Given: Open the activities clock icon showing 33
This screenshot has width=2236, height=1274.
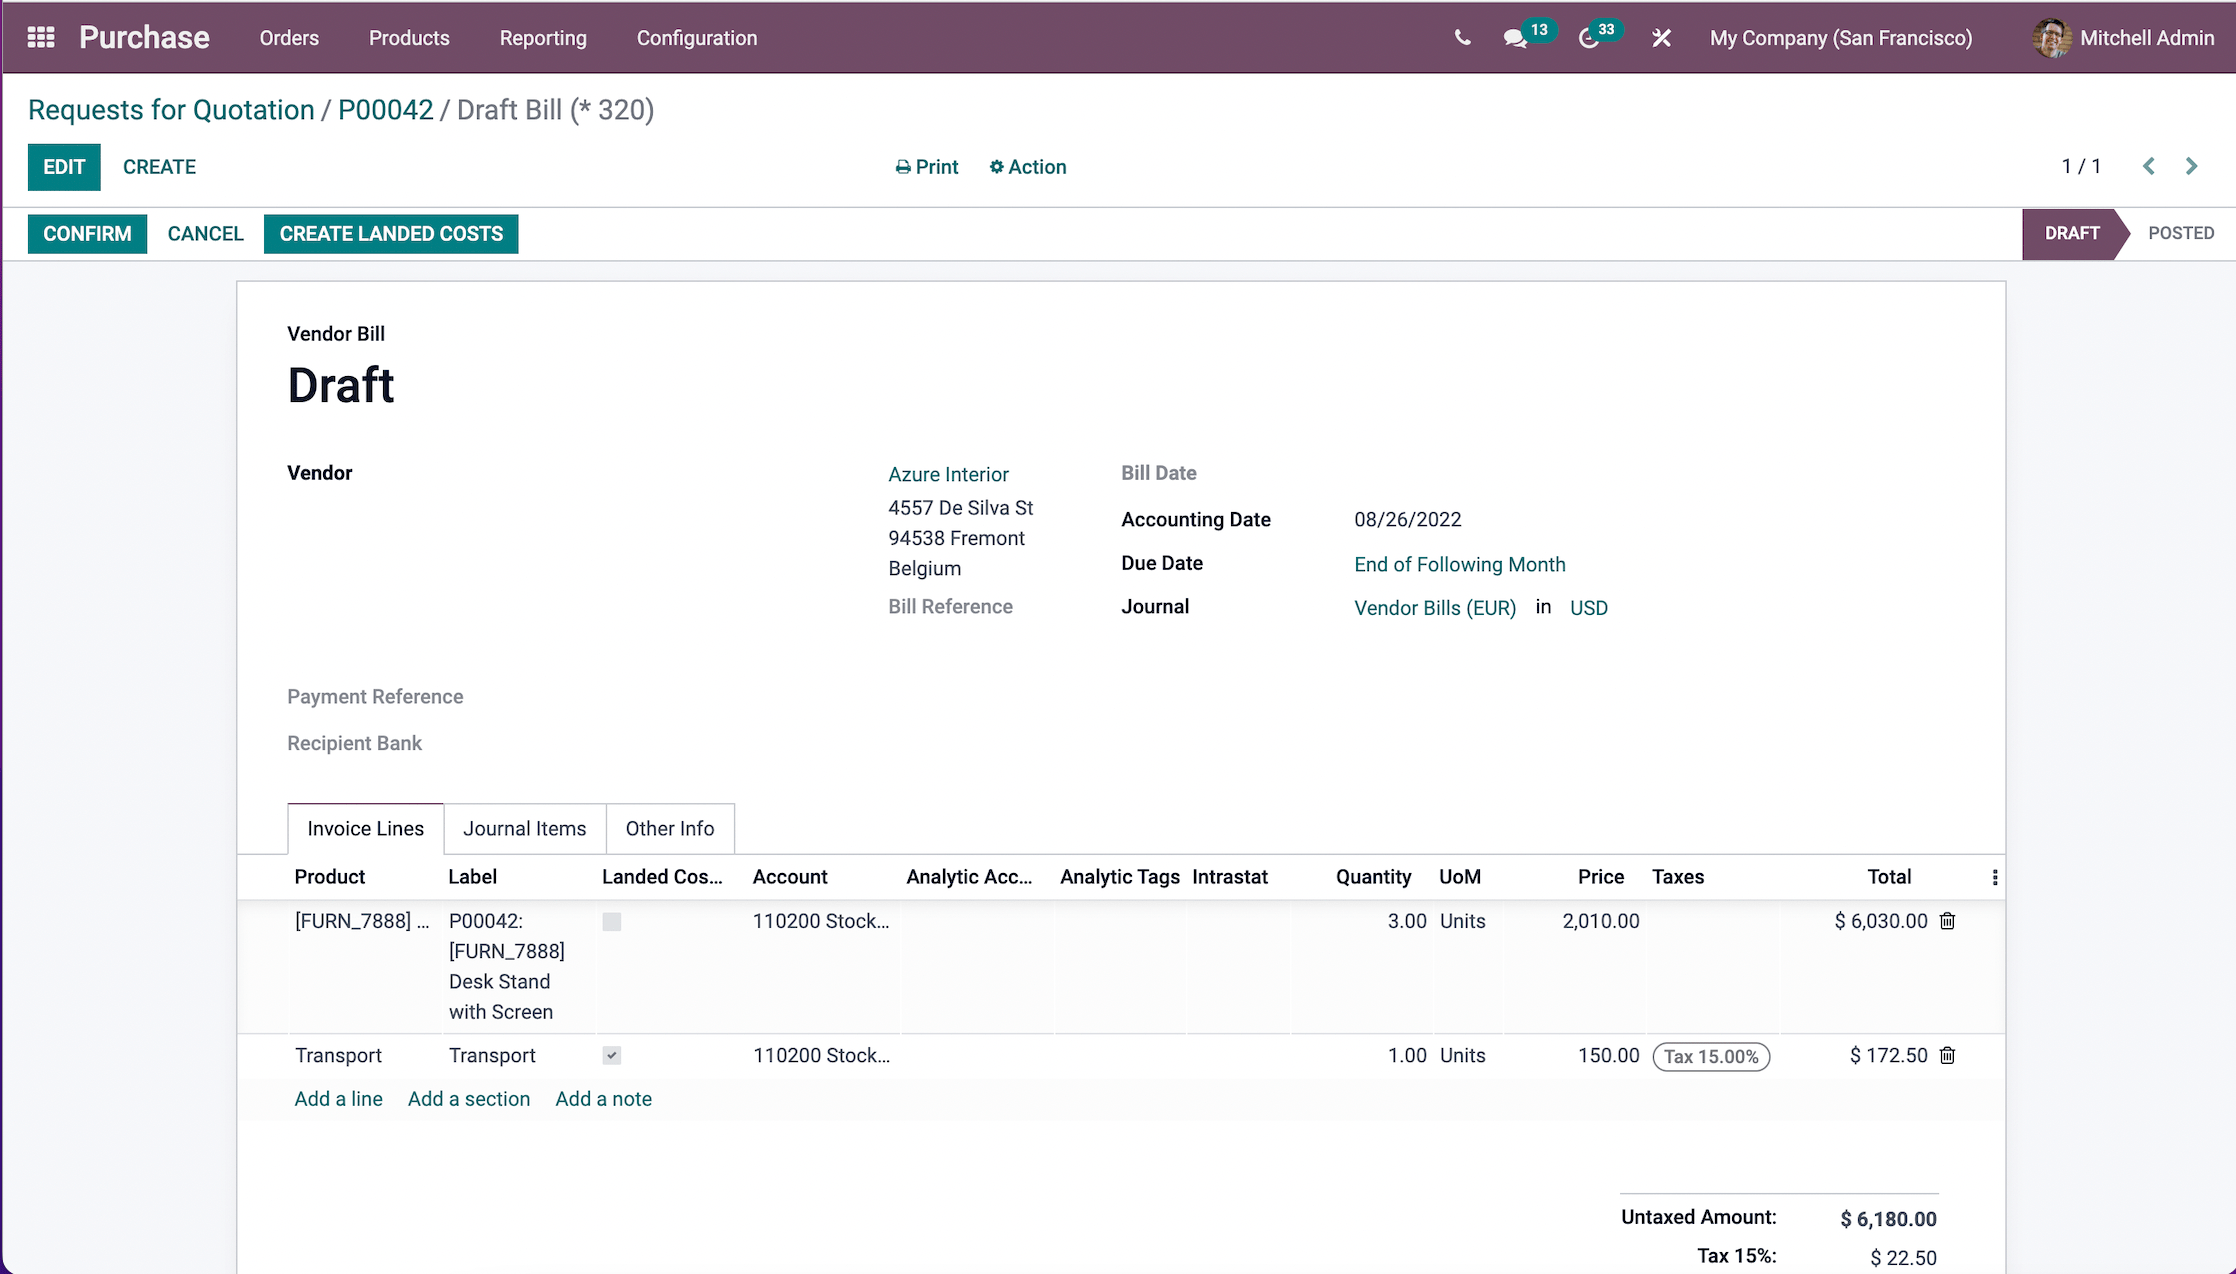Looking at the screenshot, I should point(1589,39).
